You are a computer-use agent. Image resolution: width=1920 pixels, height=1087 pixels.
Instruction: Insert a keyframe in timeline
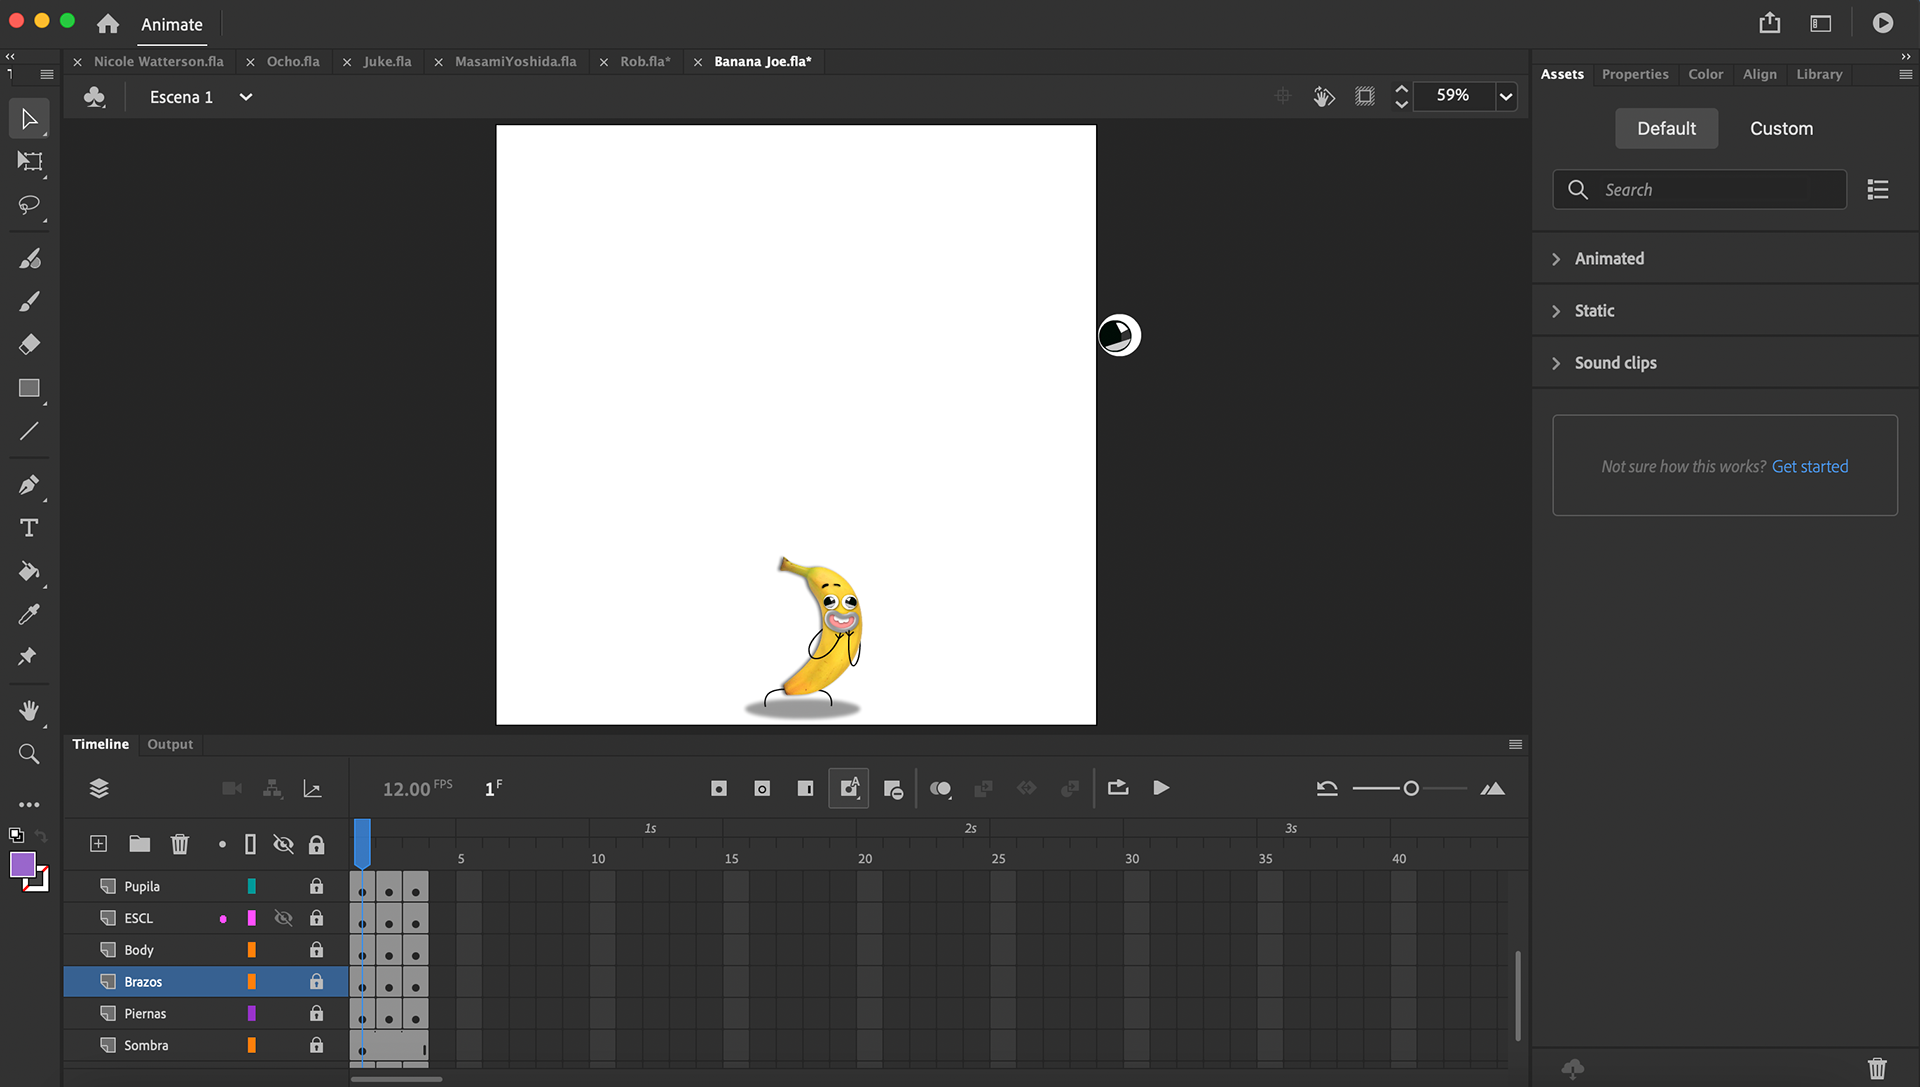[719, 789]
